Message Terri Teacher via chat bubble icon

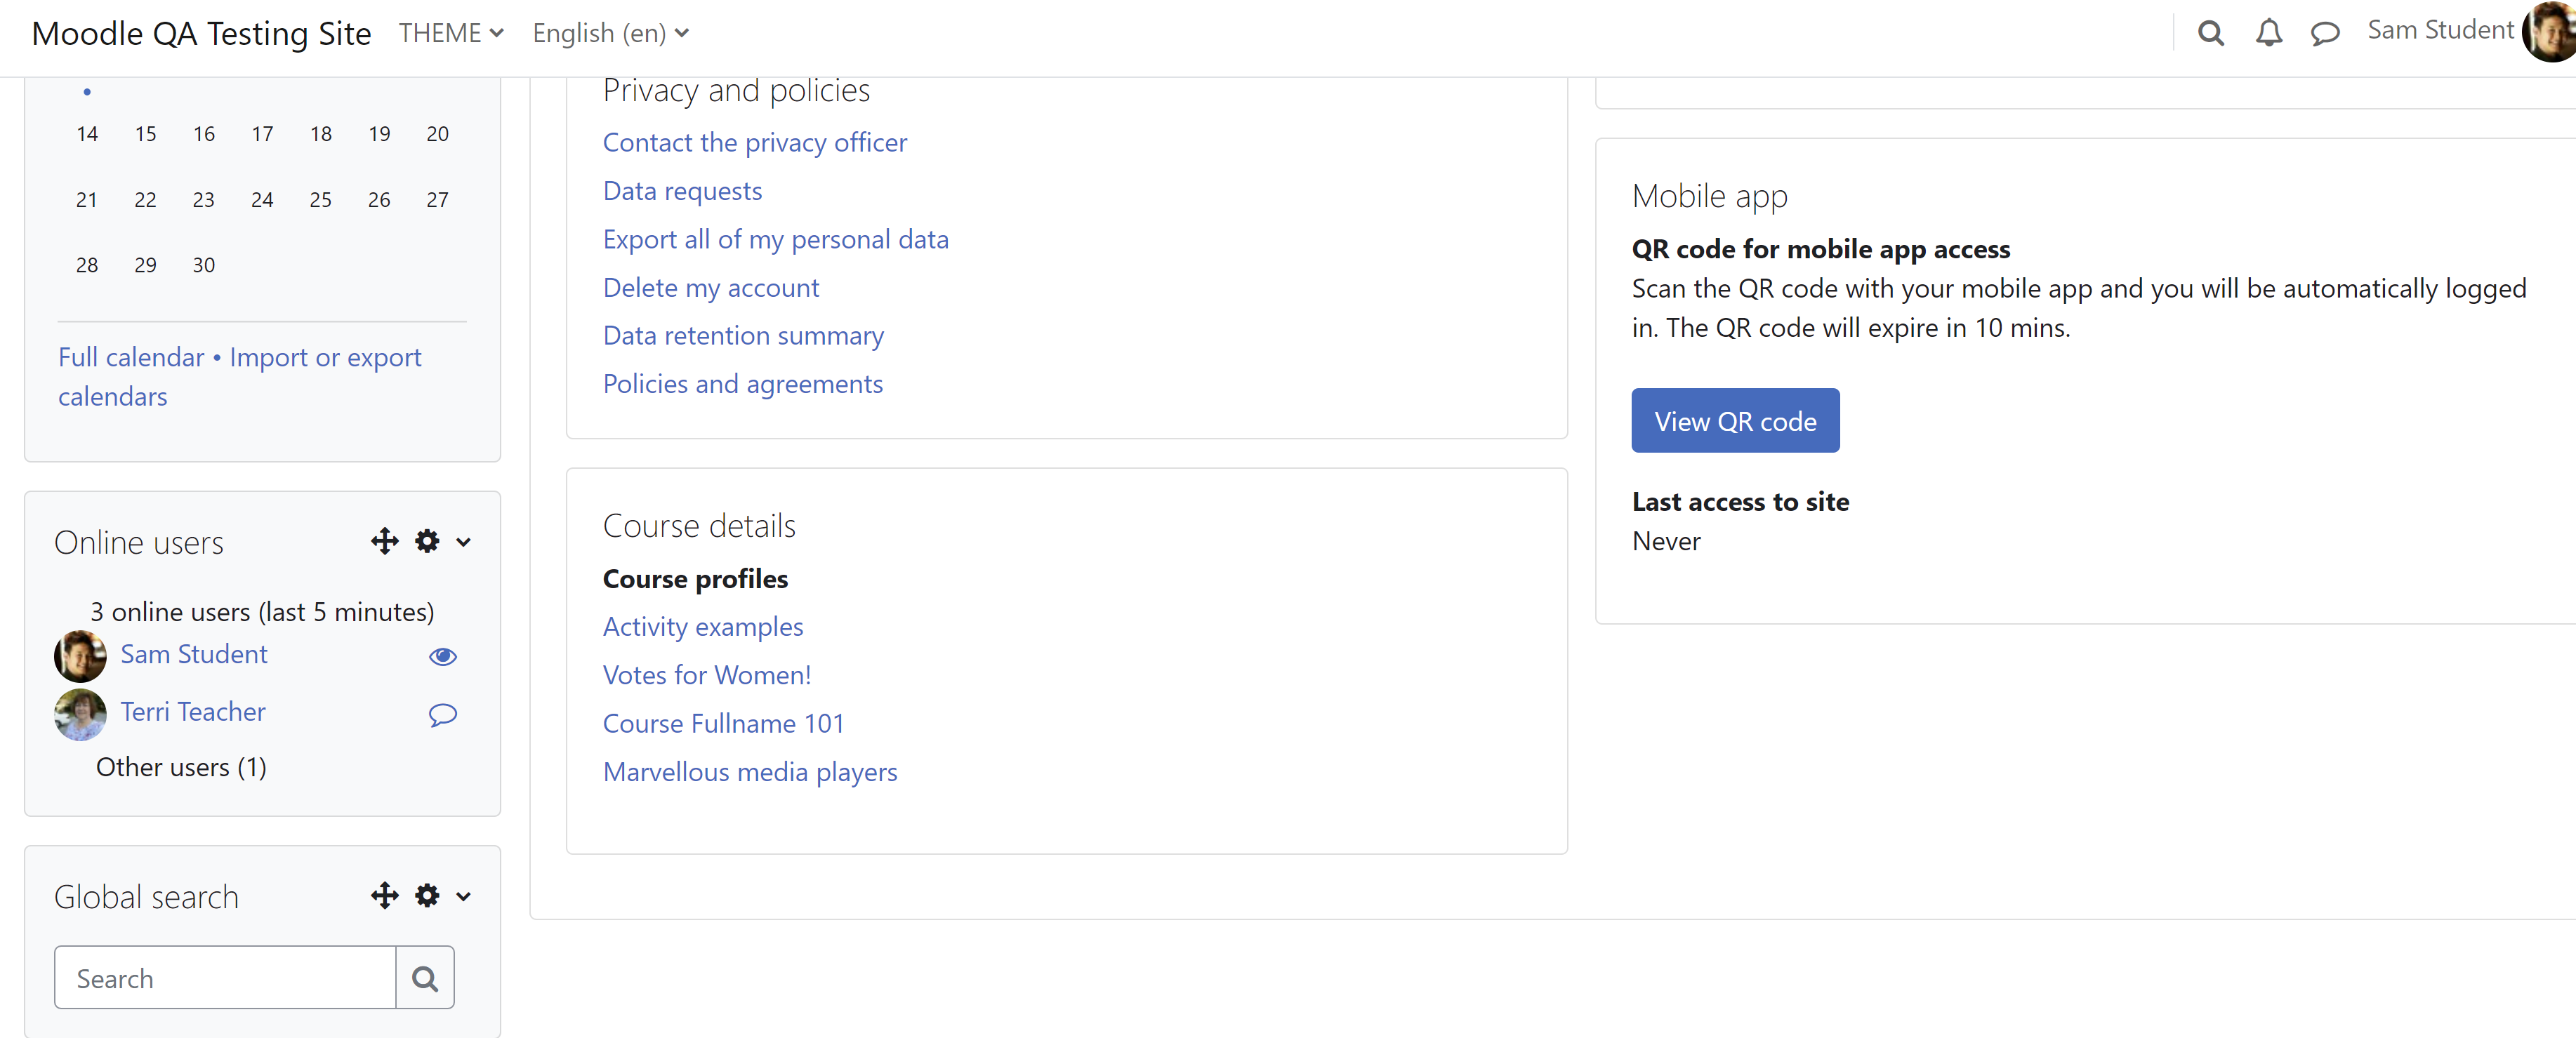click(x=443, y=714)
